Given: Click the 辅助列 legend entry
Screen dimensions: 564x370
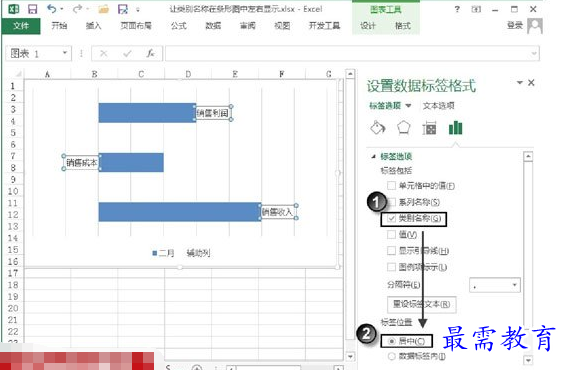Looking at the screenshot, I should pos(198,253).
